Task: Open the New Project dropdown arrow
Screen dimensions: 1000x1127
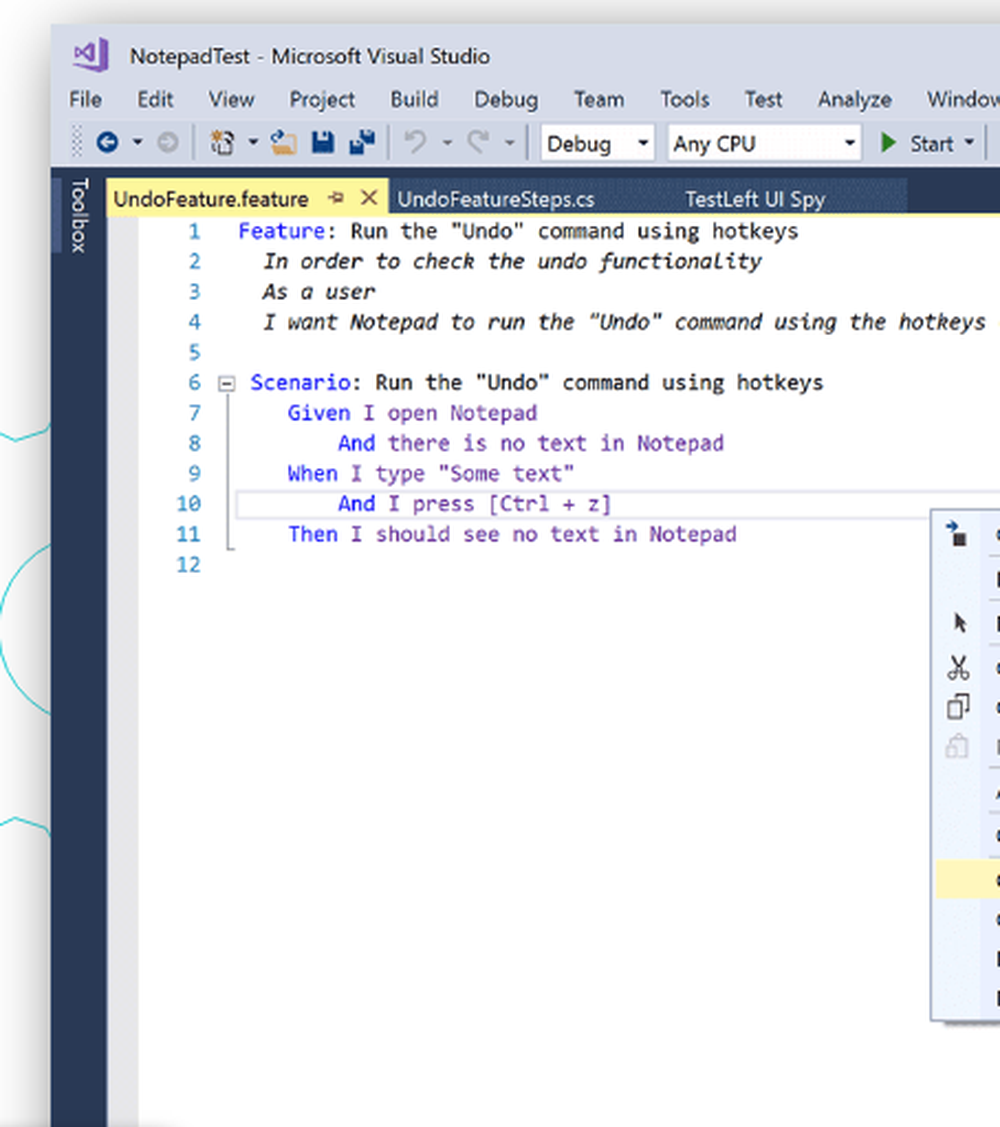Action: (x=253, y=142)
